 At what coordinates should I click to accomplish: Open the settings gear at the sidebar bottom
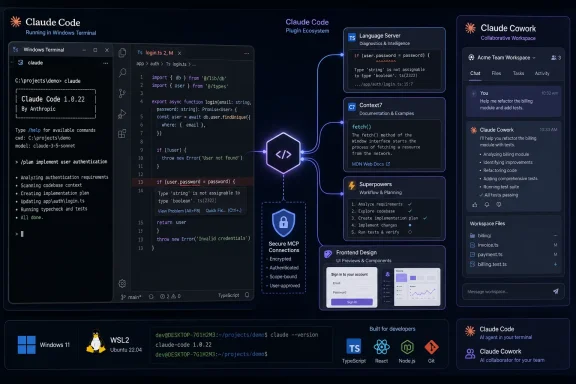click(x=122, y=283)
